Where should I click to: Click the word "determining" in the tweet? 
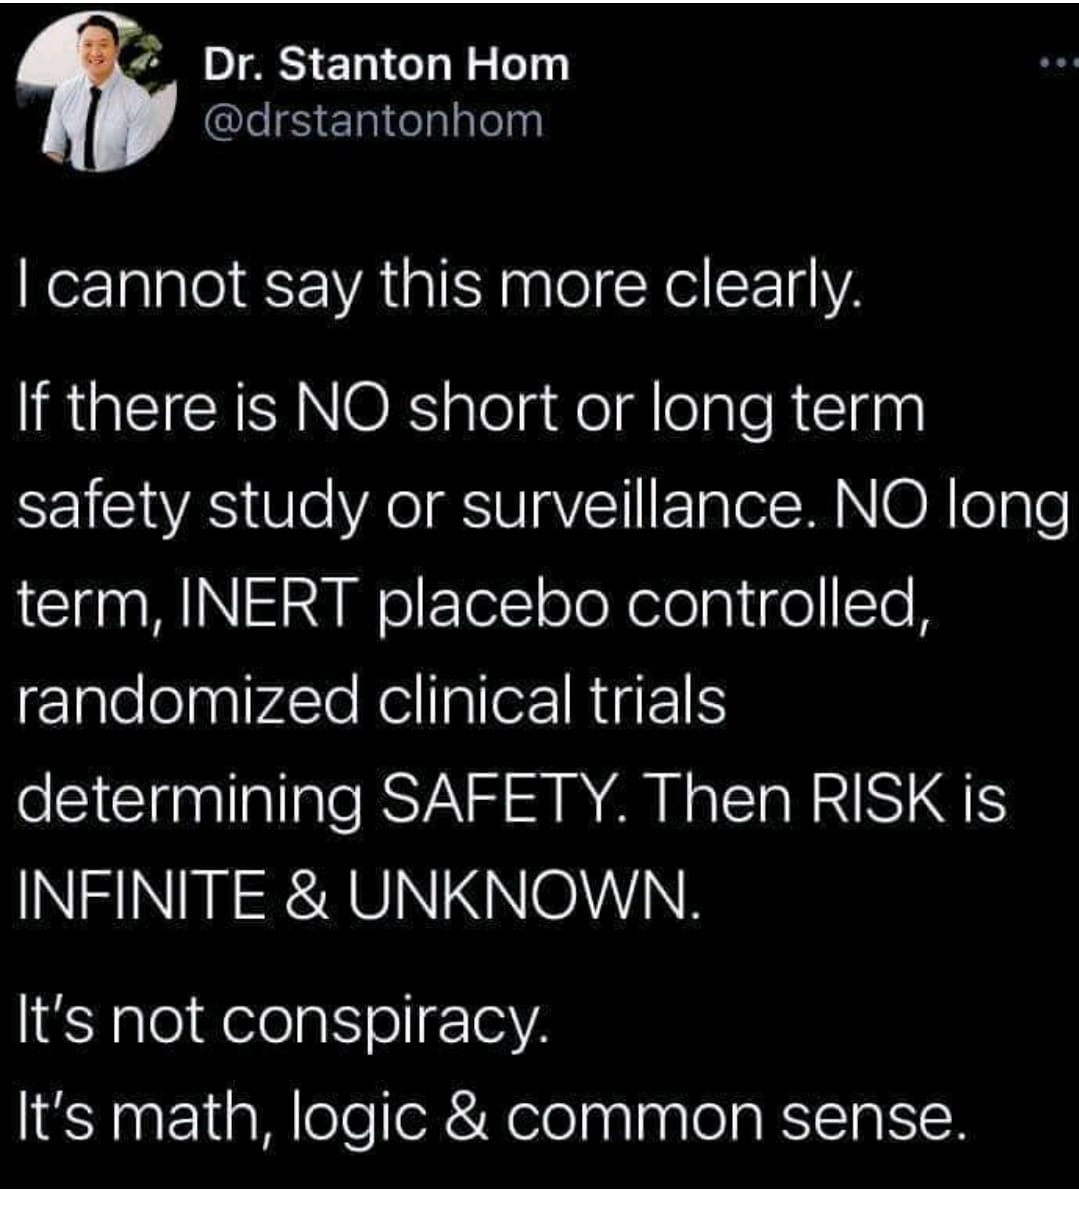pos(190,801)
